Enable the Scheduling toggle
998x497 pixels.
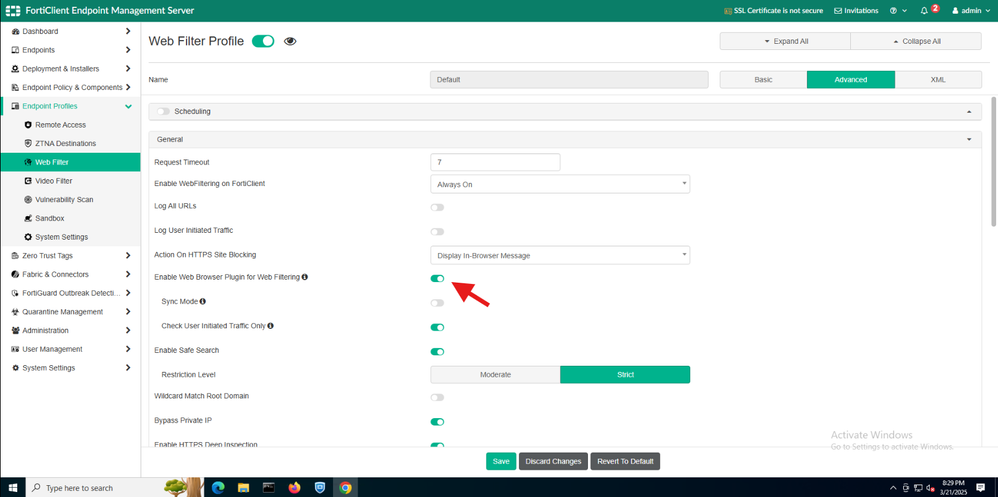coord(164,111)
